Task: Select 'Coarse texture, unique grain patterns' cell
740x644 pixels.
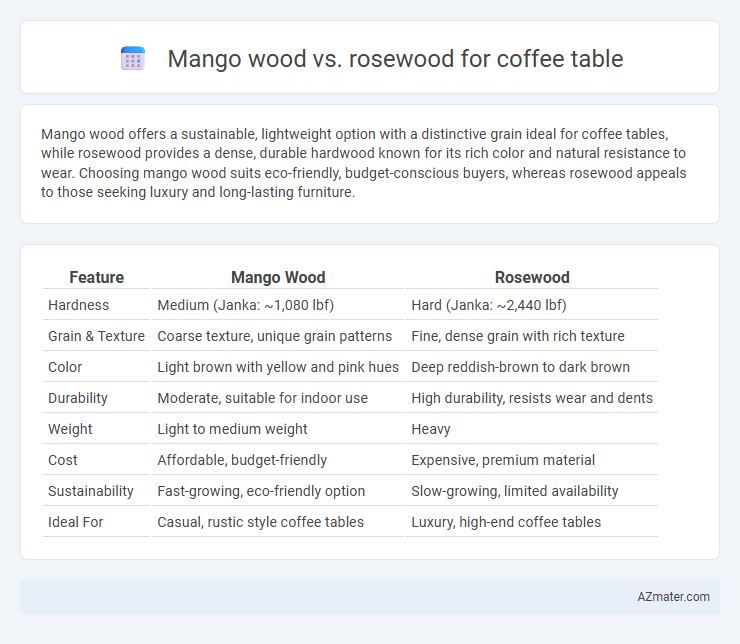Action: pos(274,336)
